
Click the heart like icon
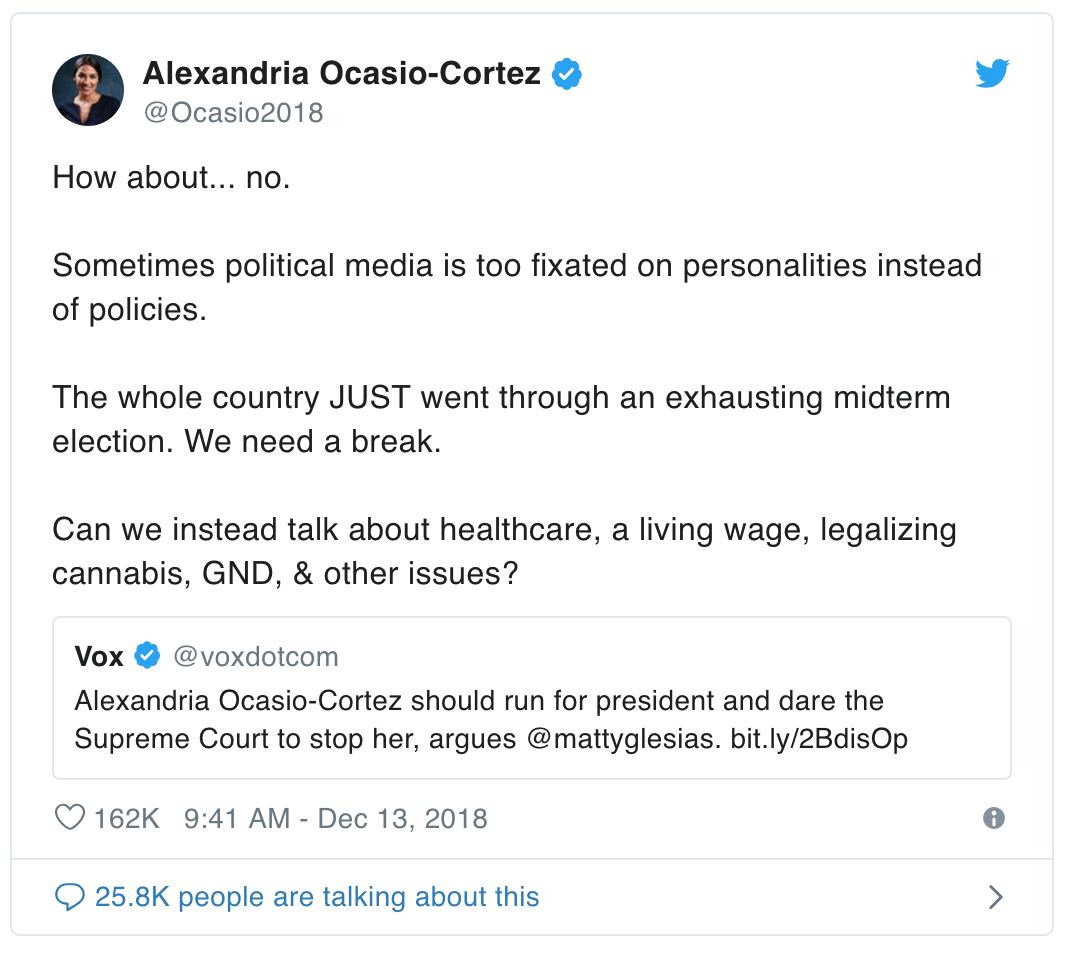[x=69, y=818]
